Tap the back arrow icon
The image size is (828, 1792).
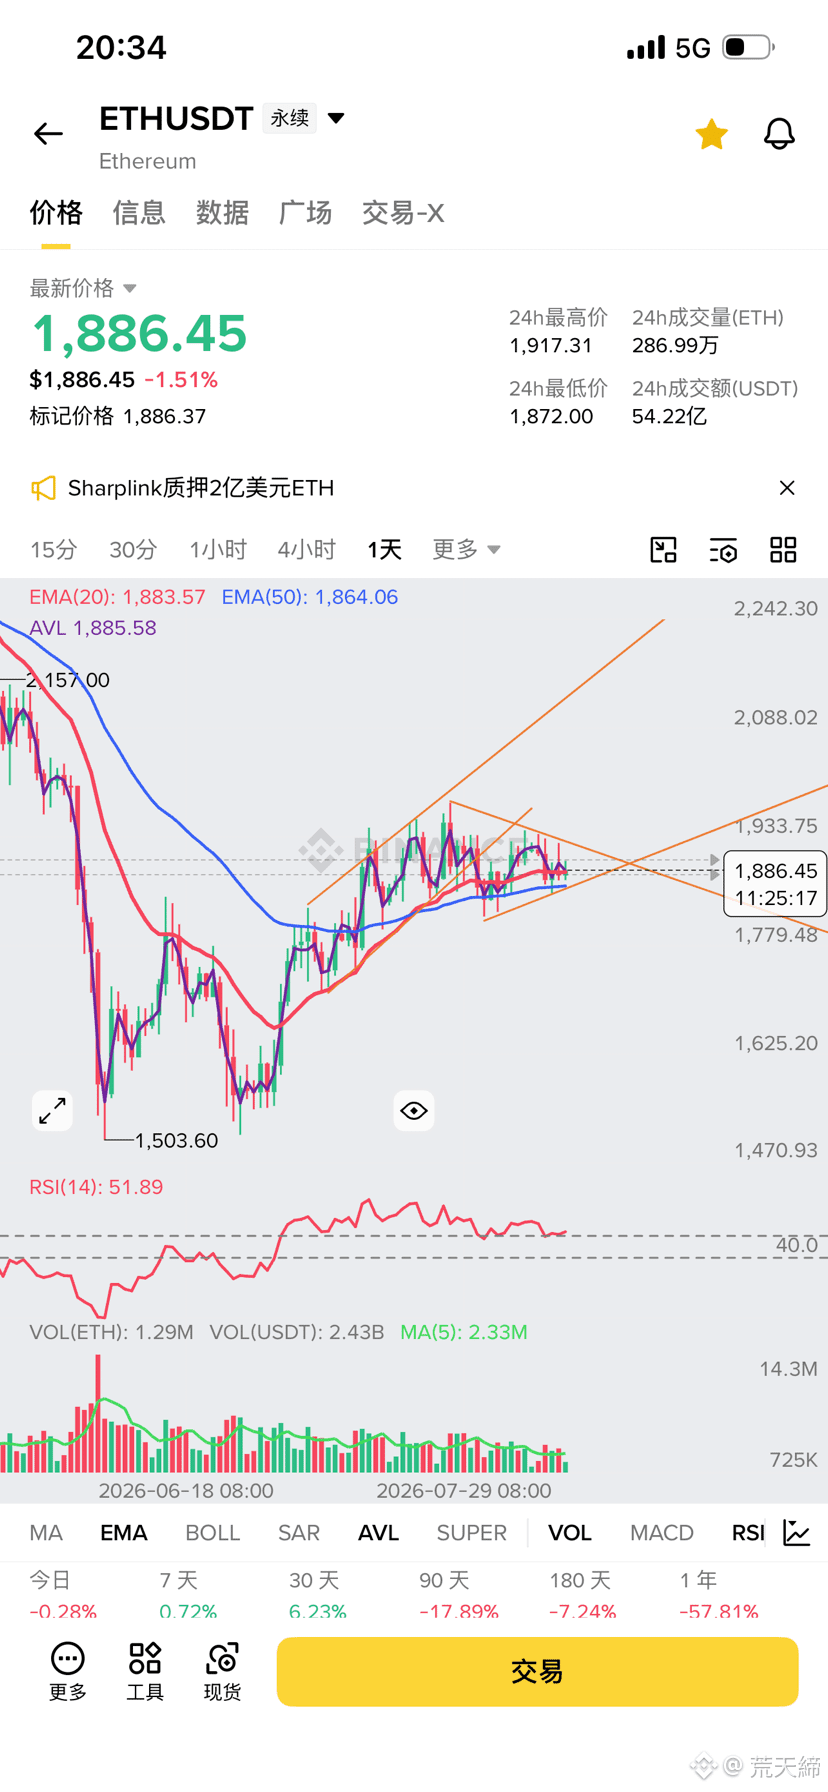[x=48, y=133]
